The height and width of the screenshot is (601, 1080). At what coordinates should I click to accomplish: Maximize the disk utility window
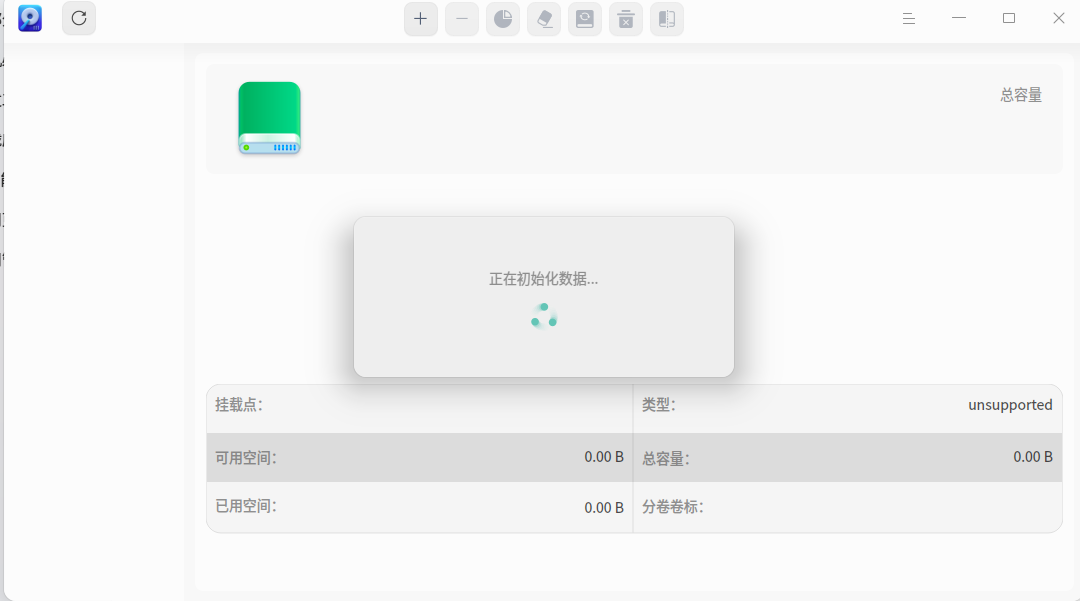pos(1008,19)
